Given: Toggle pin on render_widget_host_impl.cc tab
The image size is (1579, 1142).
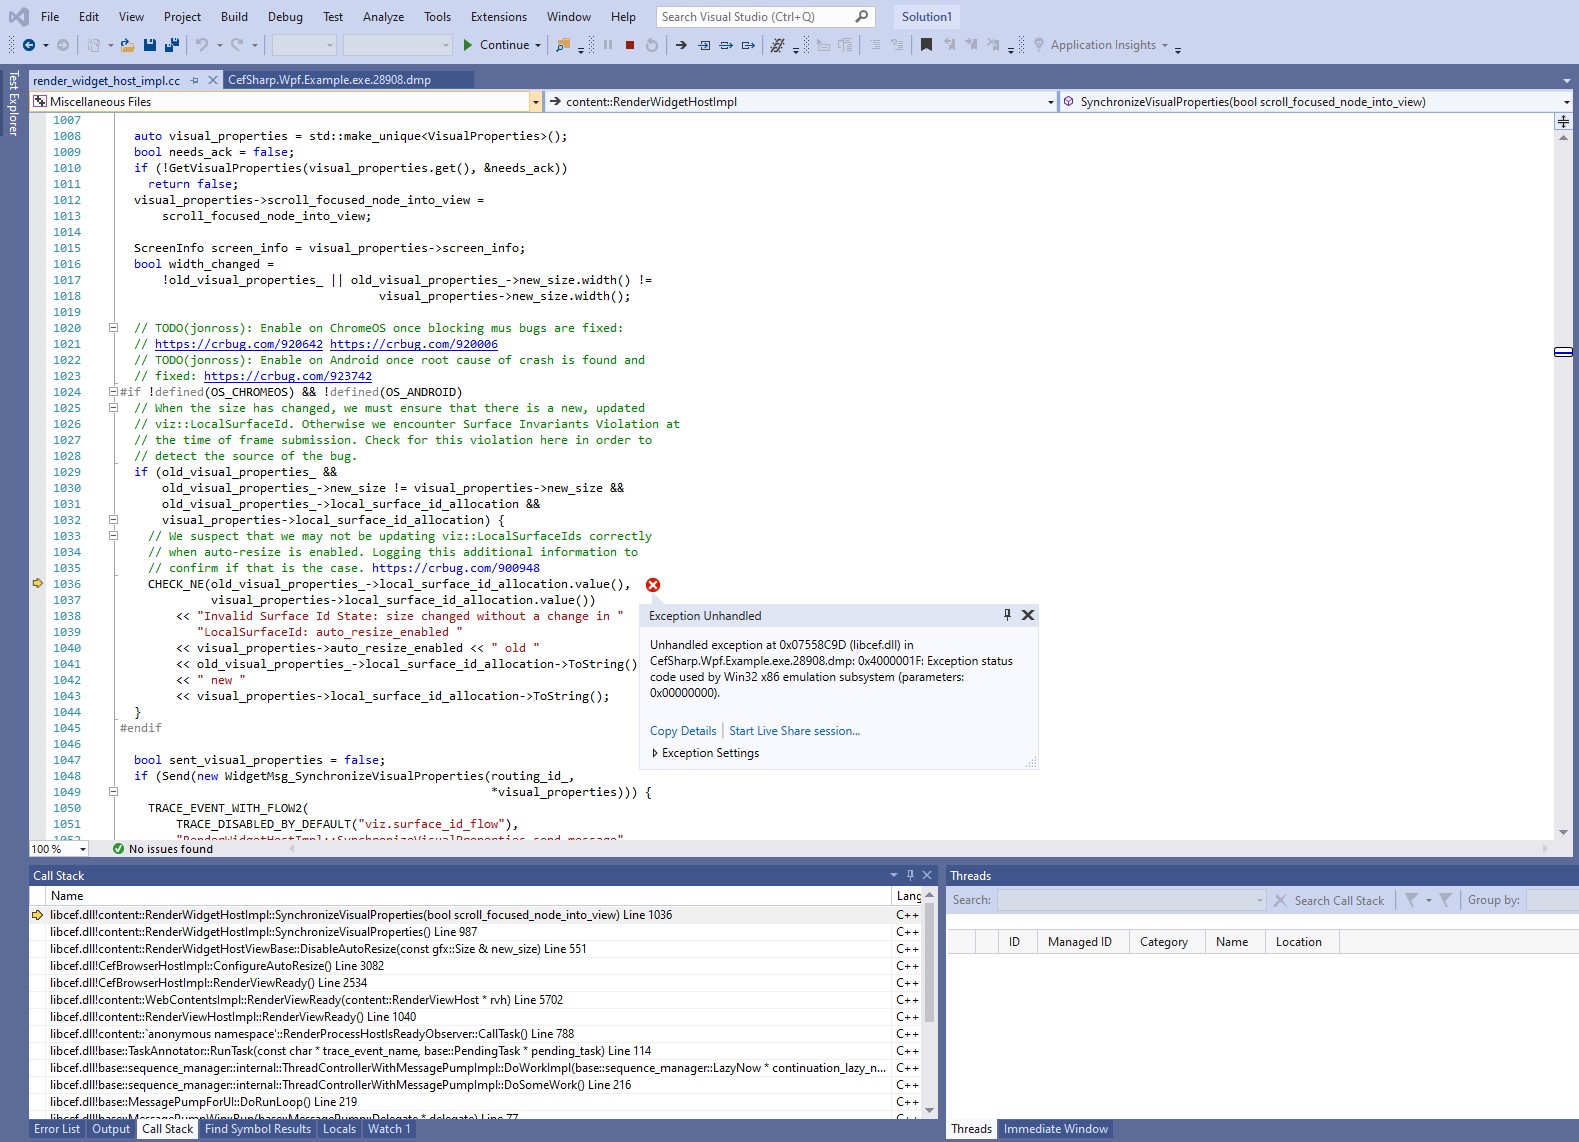Looking at the screenshot, I should coord(195,80).
